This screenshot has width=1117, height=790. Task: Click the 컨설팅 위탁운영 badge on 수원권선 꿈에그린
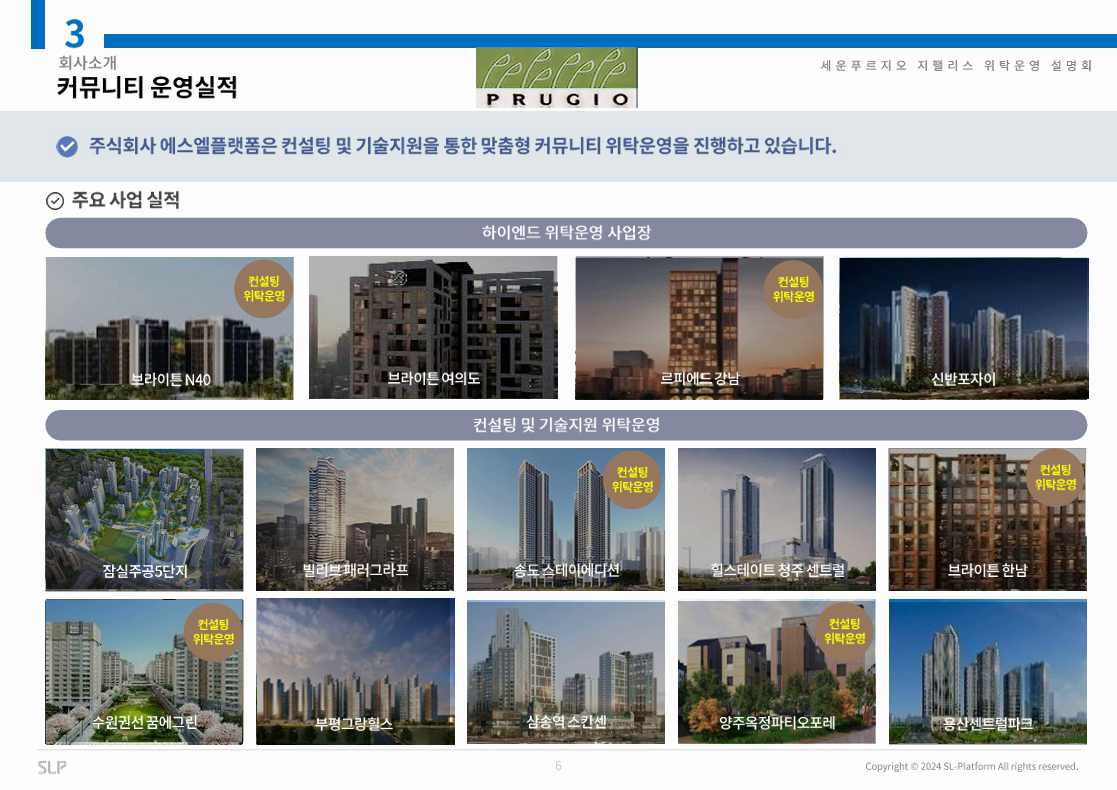pyautogui.click(x=214, y=632)
